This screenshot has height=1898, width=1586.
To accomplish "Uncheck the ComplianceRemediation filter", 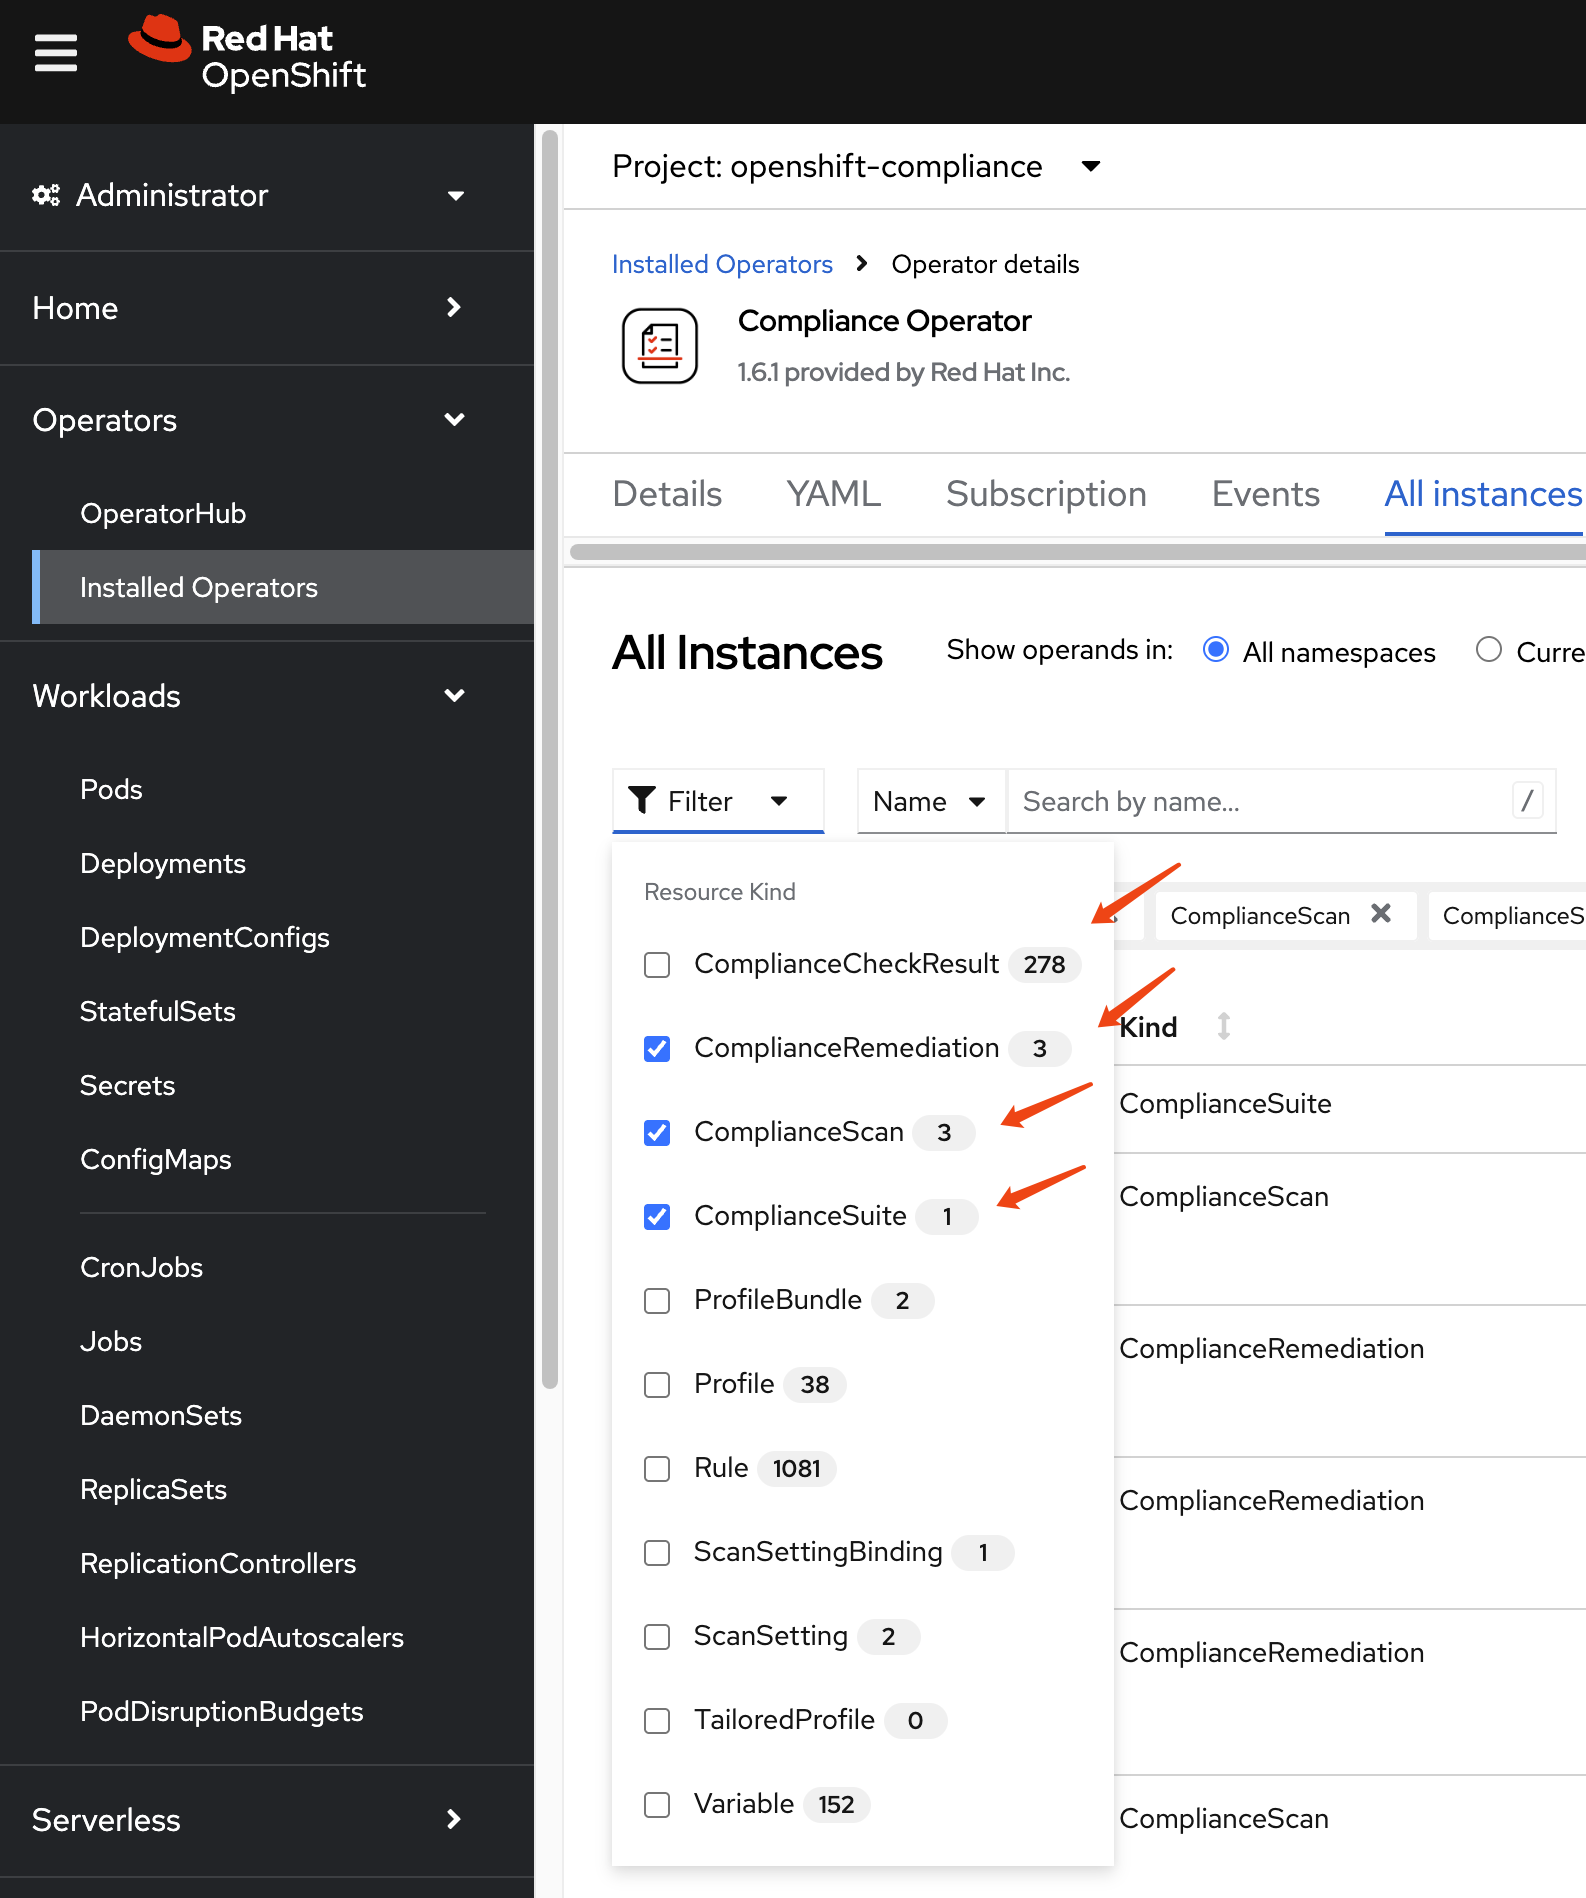I will [657, 1049].
